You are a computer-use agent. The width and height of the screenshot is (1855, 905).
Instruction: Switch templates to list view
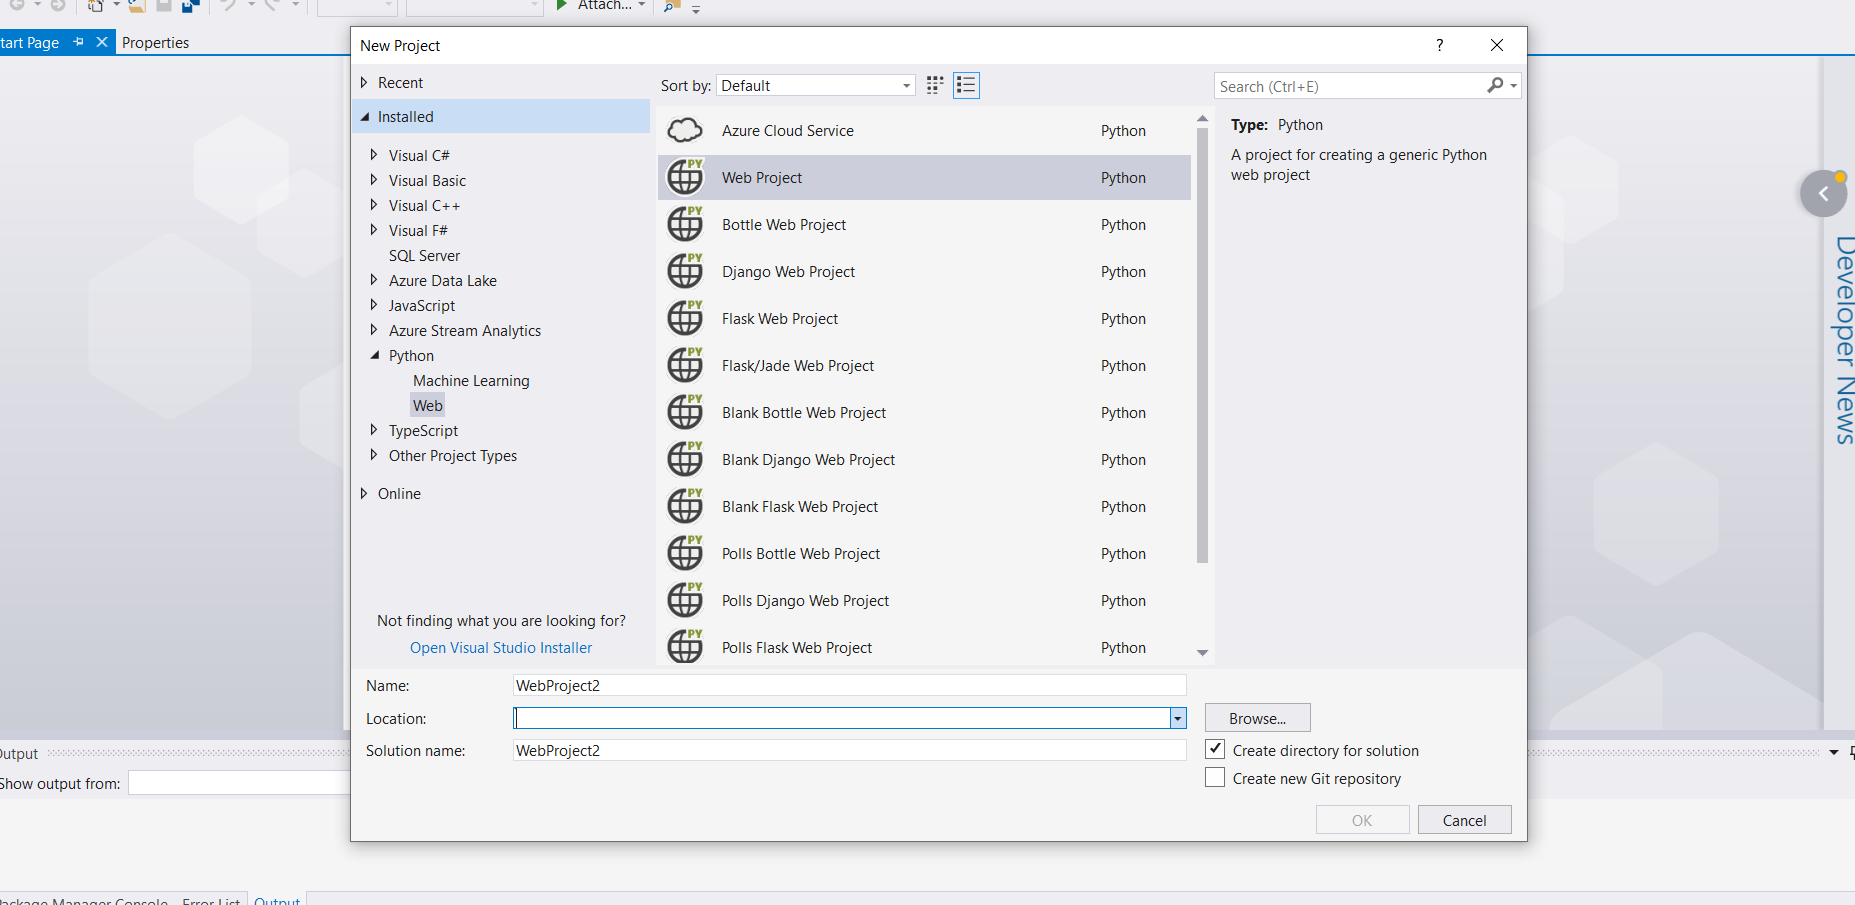(966, 85)
